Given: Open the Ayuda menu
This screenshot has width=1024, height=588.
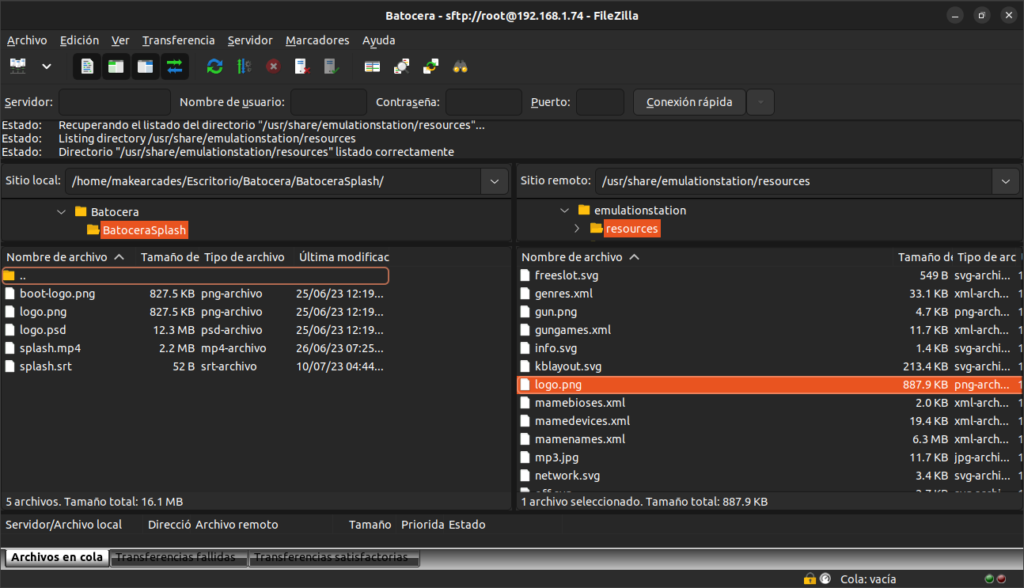Looking at the screenshot, I should point(379,41).
